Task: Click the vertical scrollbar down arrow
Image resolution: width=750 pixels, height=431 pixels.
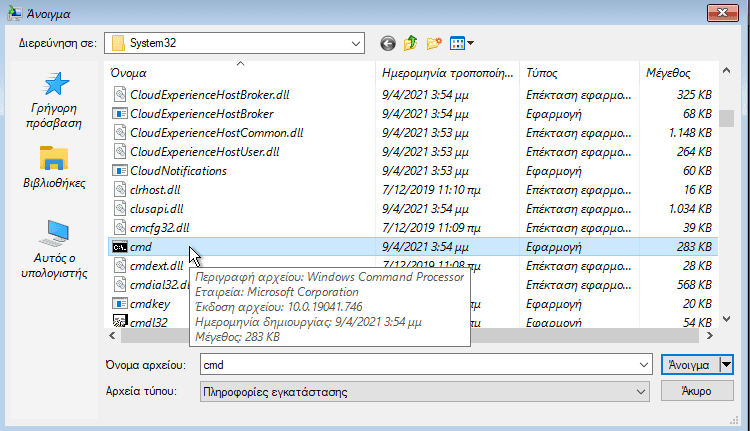Action: (727, 324)
